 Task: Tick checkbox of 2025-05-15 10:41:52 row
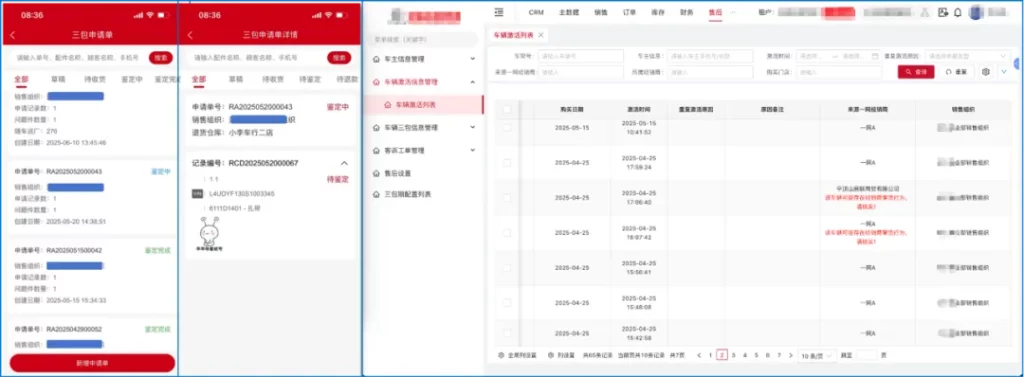507,127
